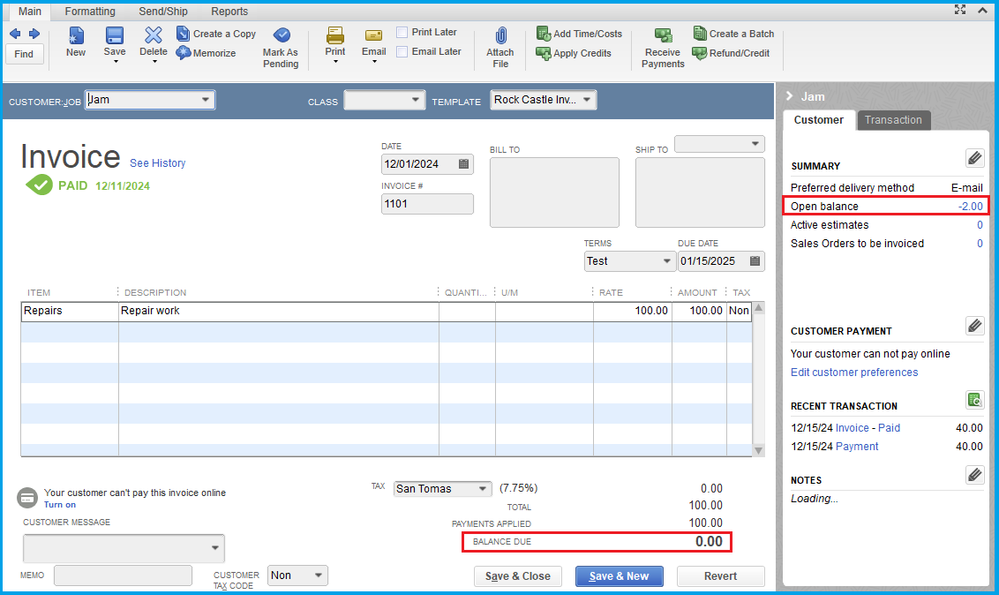999x595 pixels.
Task: Click Save & New
Action: (619, 576)
